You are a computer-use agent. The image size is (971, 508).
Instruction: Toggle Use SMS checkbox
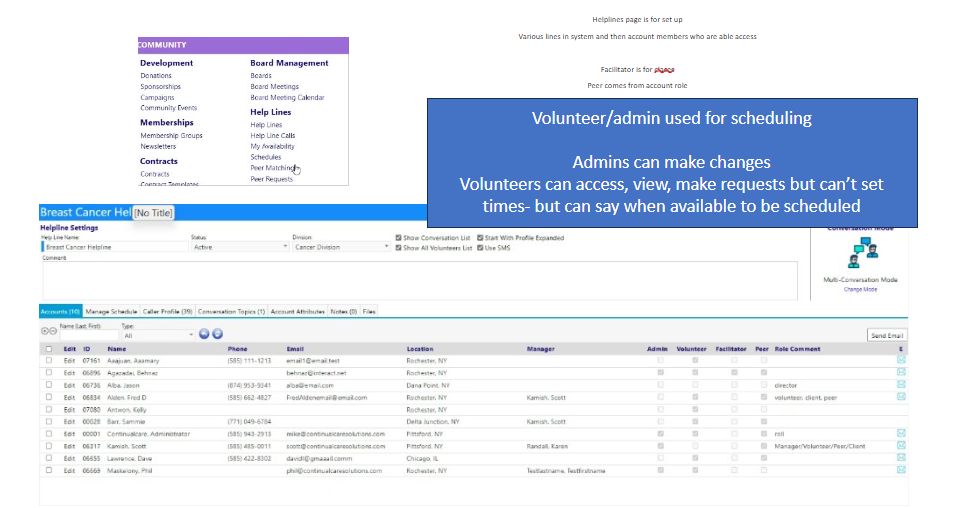[480, 248]
